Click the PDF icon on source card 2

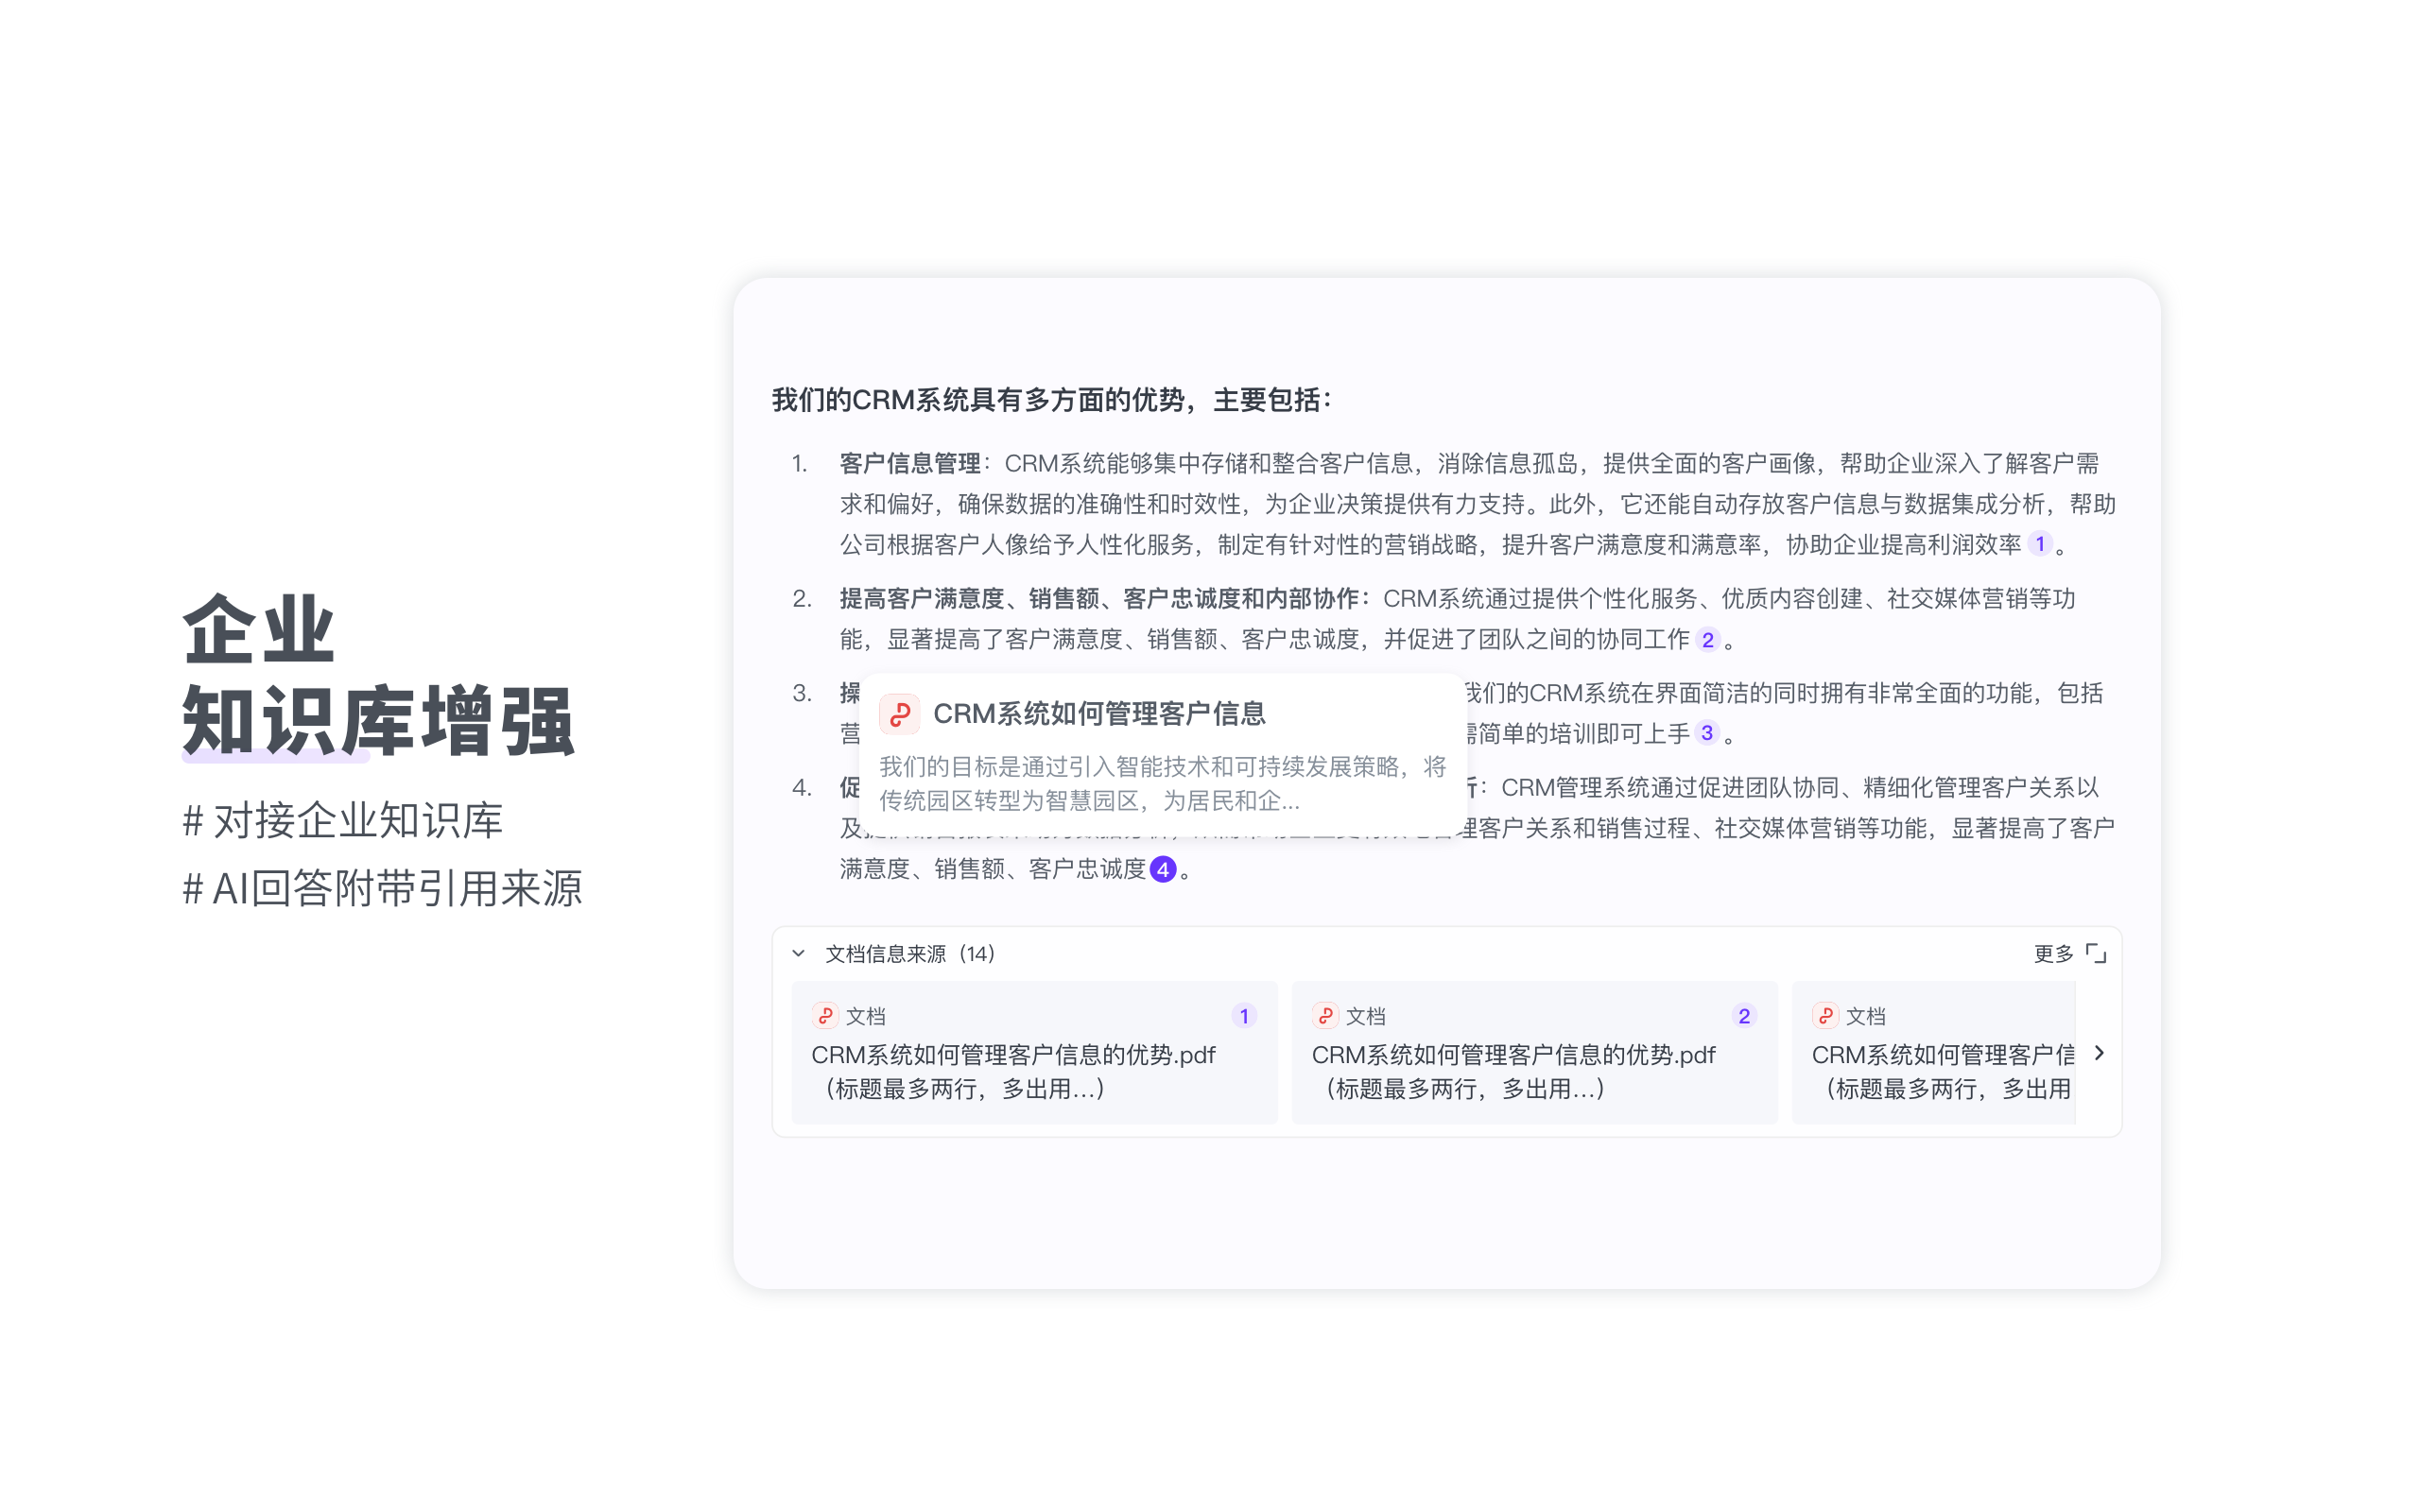(x=1325, y=1016)
